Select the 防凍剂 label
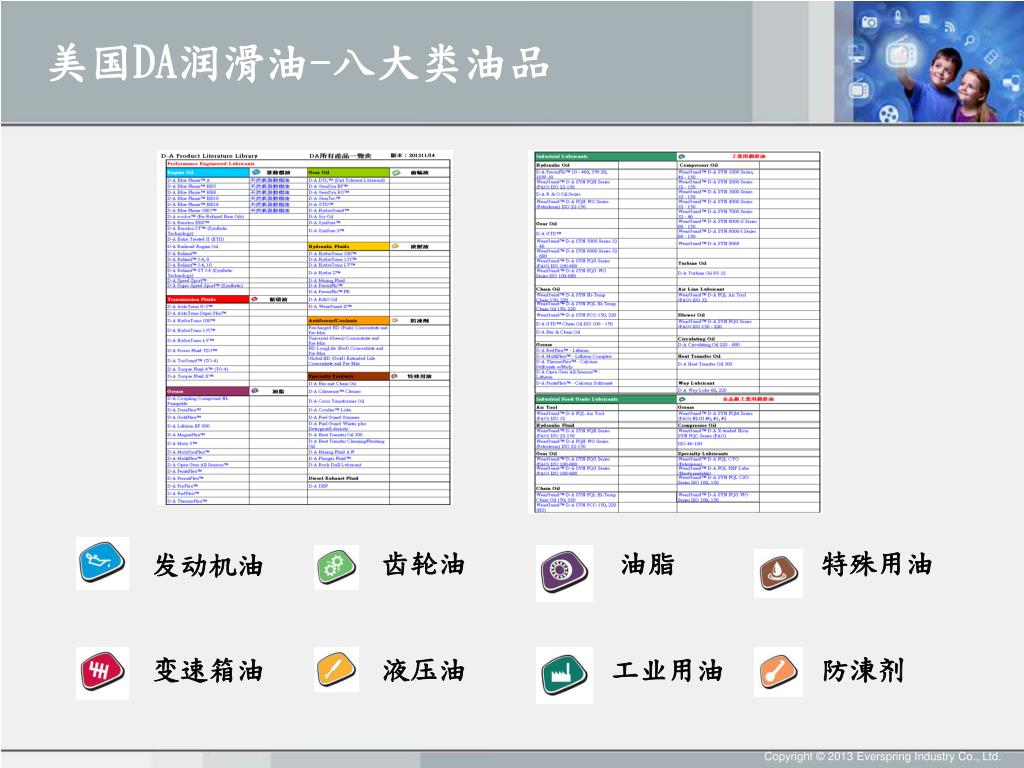Viewport: 1024px width, 768px height. coord(863,671)
